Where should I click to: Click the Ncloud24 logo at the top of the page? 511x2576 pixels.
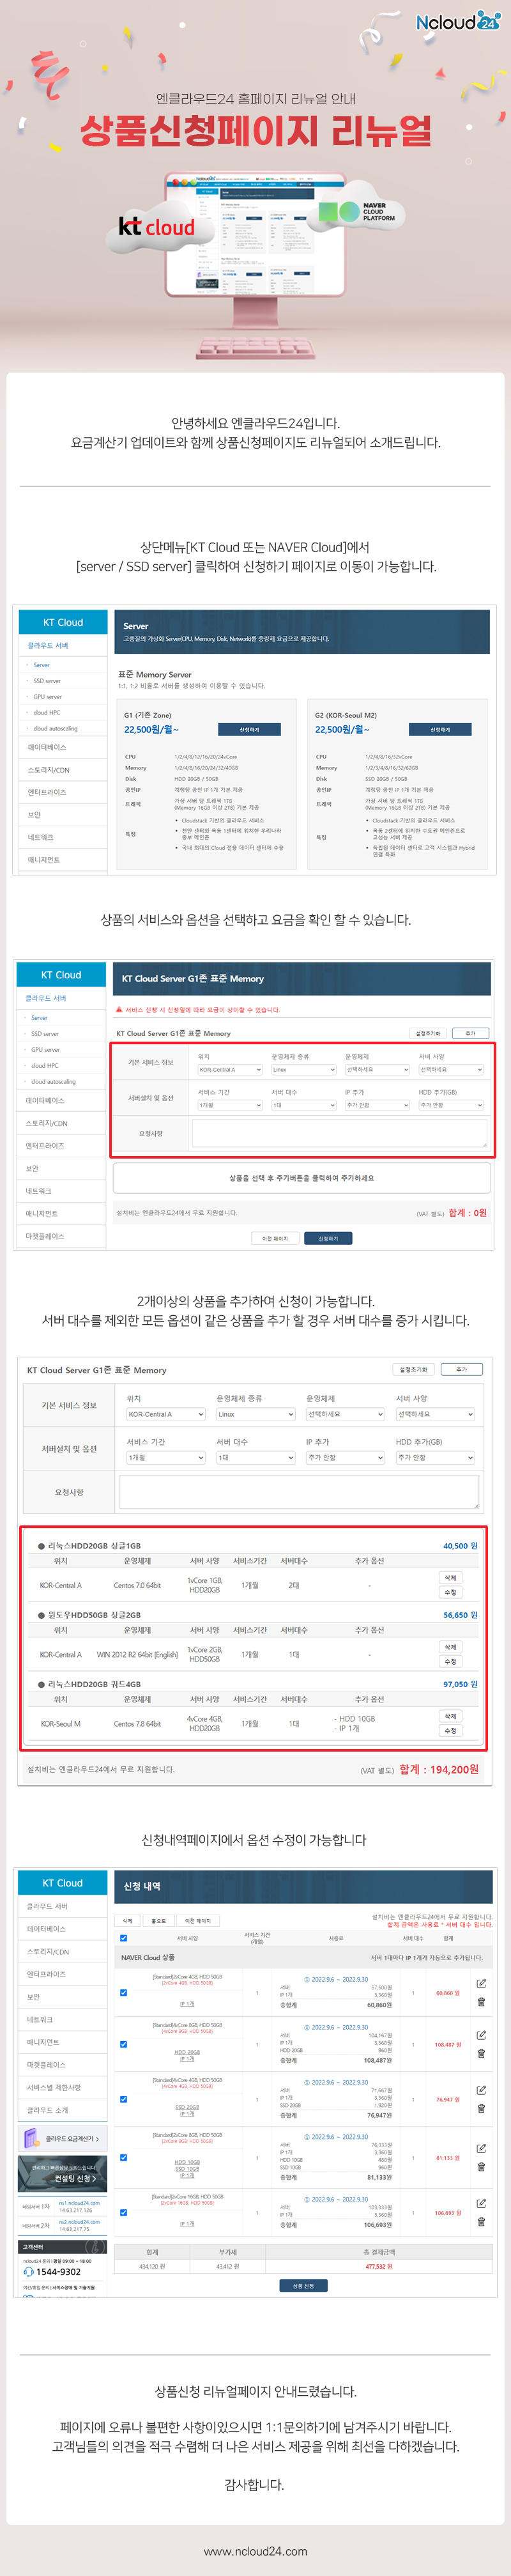point(458,21)
